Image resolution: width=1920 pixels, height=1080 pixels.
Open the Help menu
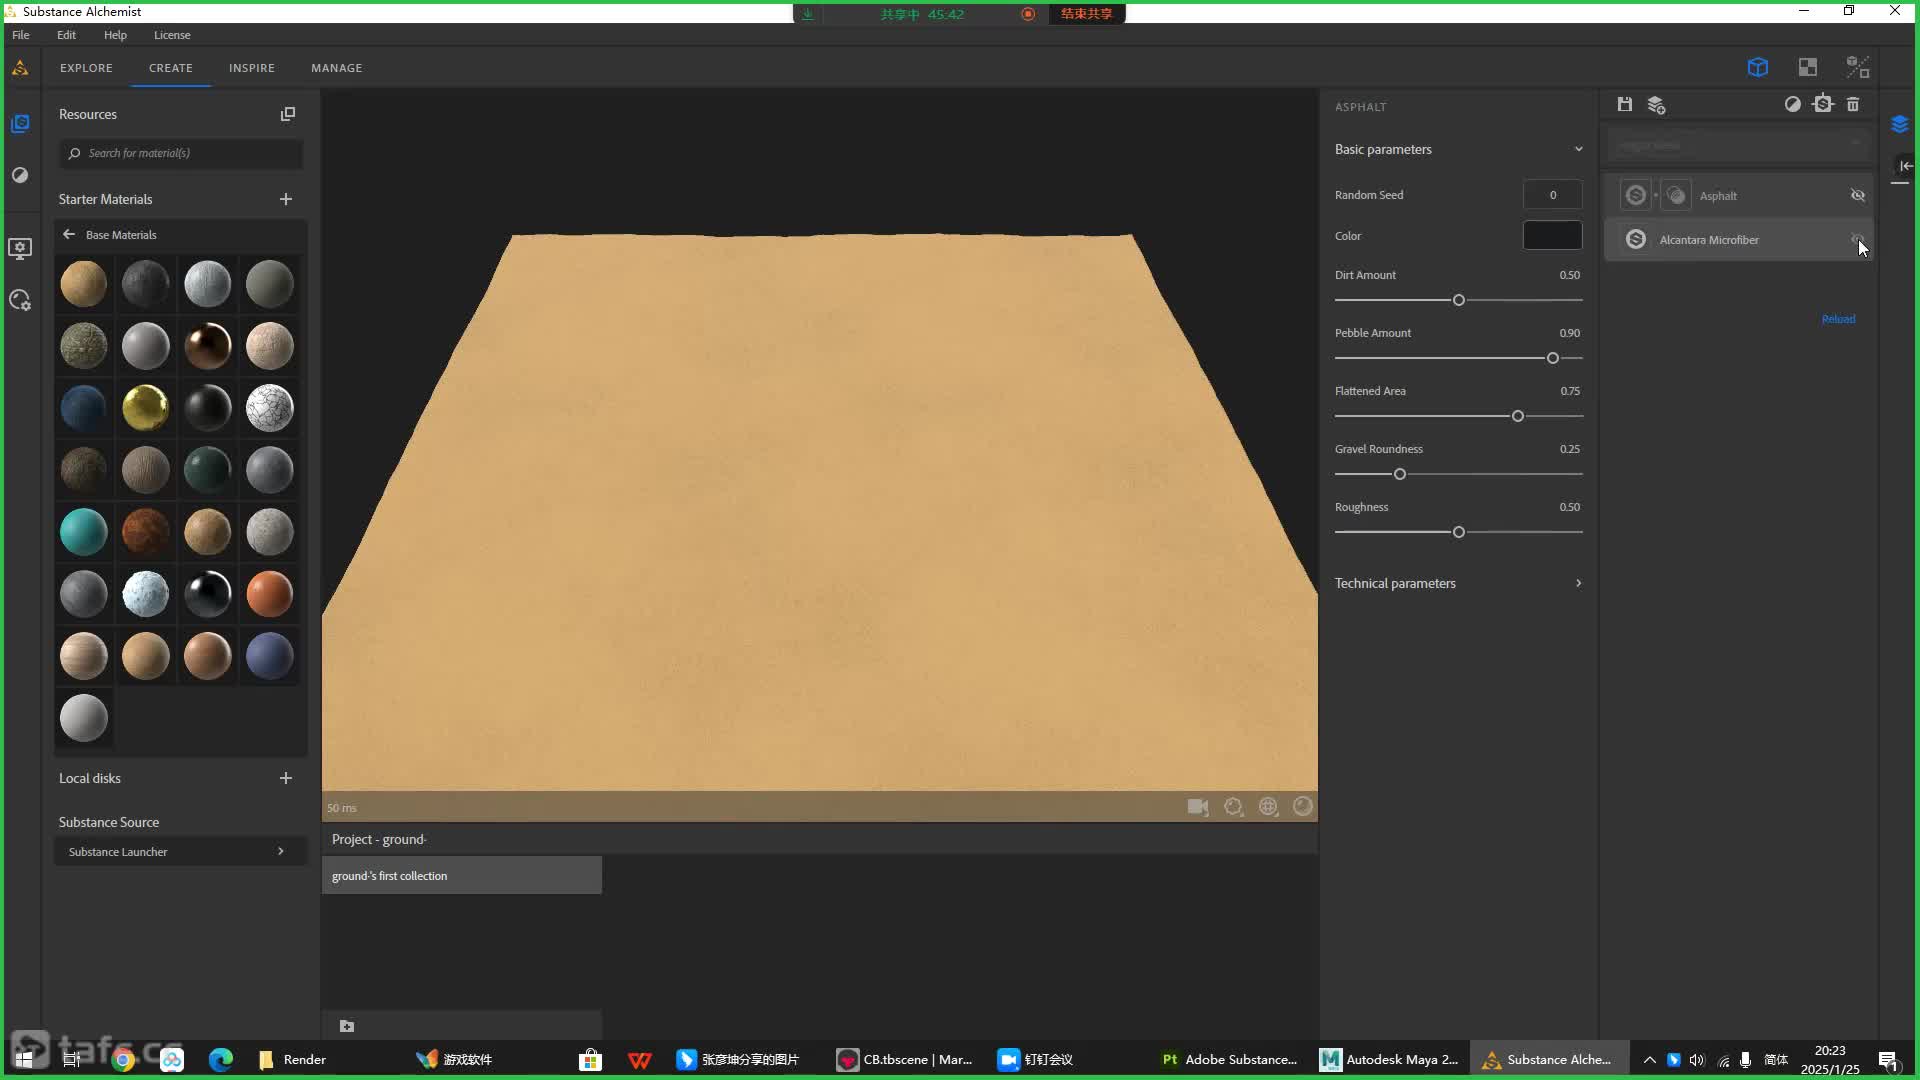pyautogui.click(x=115, y=35)
